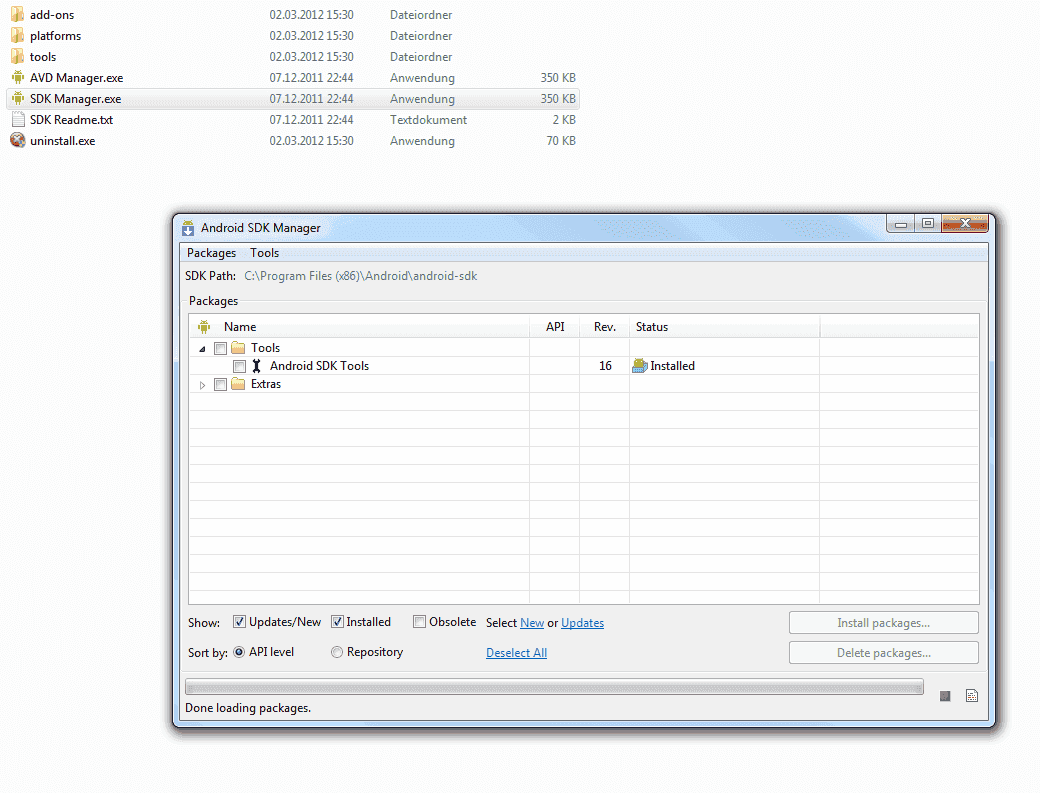The height and width of the screenshot is (793, 1040).
Task: Click the Rev. column header
Action: point(605,327)
